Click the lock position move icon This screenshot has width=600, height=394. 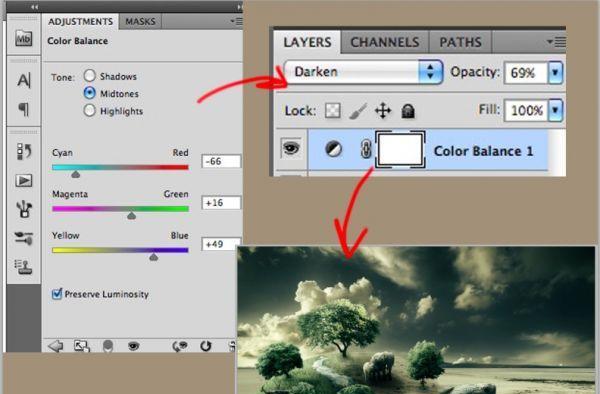[x=383, y=111]
